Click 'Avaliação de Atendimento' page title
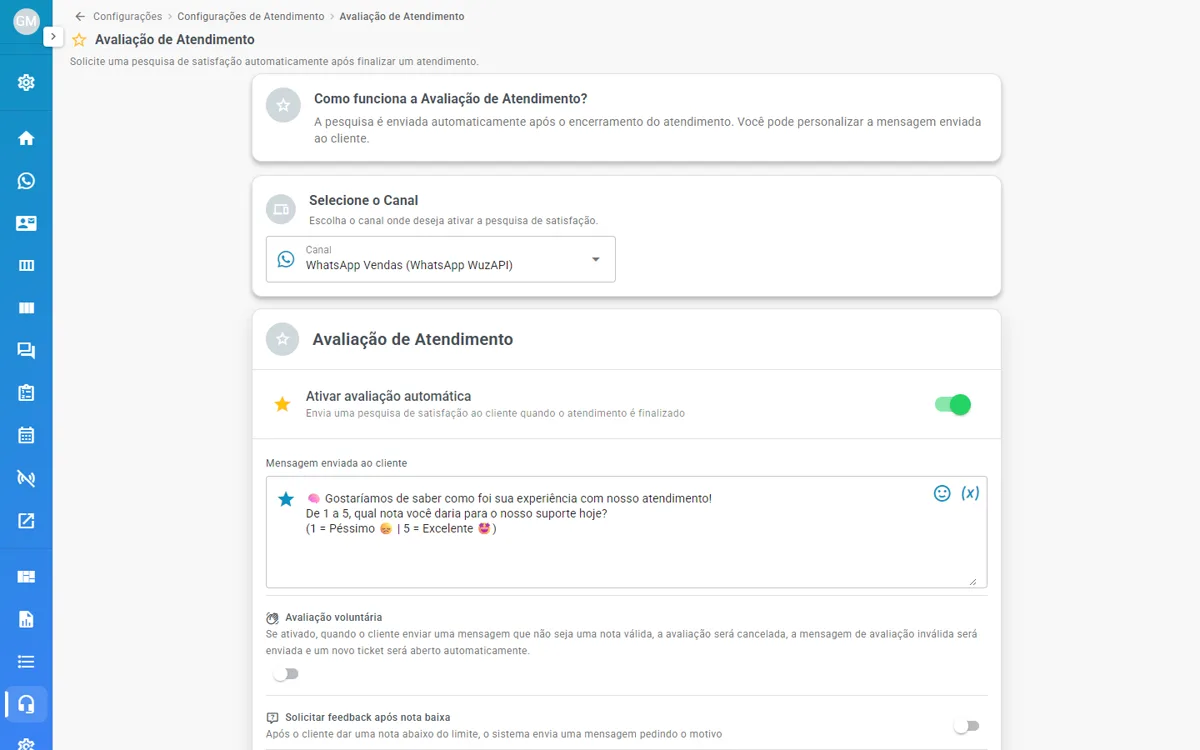Image resolution: width=1200 pixels, height=750 pixels. 175,40
